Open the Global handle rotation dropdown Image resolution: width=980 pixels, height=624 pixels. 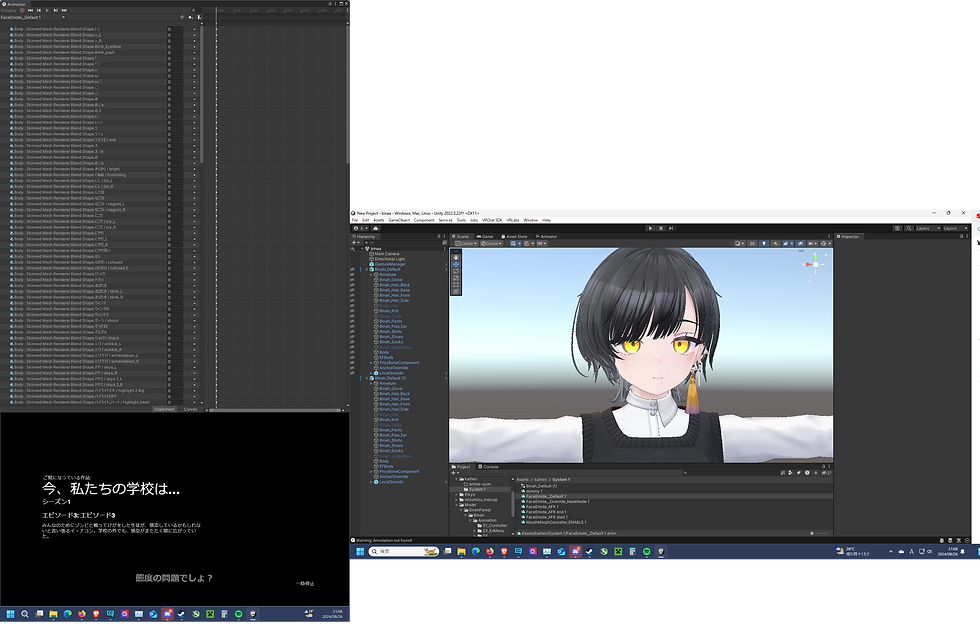coord(492,243)
